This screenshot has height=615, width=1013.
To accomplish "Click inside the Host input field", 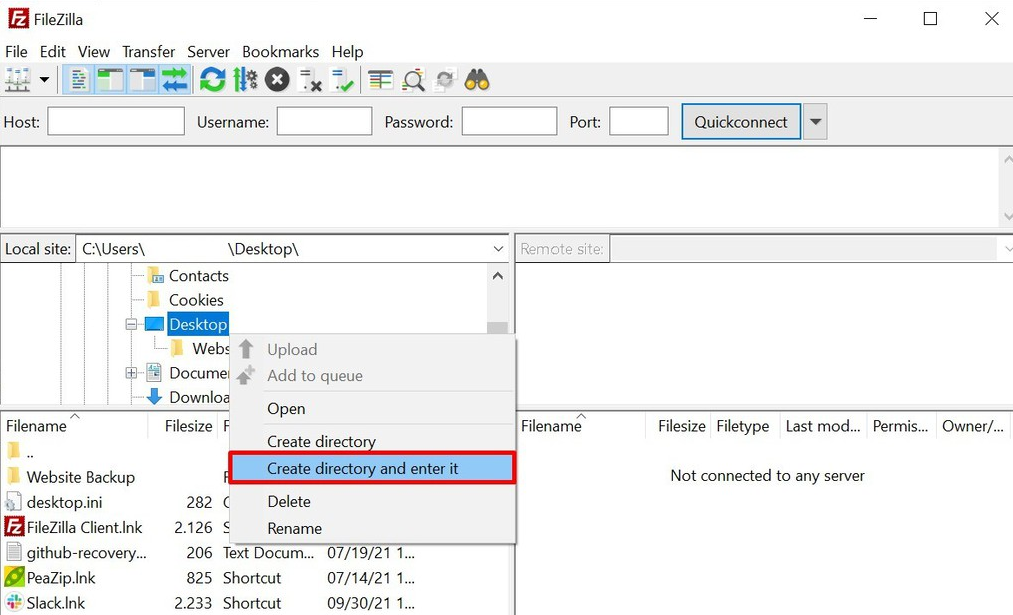I will click(x=115, y=120).
